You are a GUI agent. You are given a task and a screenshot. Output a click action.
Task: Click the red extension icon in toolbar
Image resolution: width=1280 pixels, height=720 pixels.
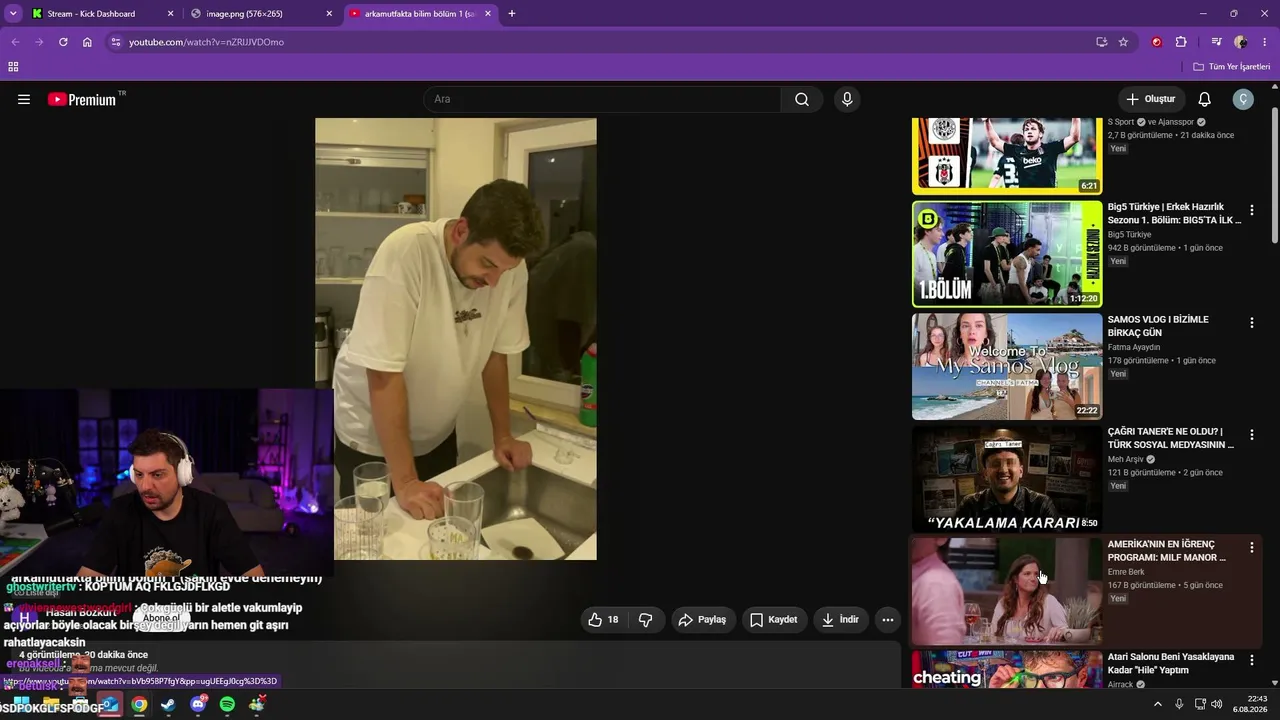1157,42
